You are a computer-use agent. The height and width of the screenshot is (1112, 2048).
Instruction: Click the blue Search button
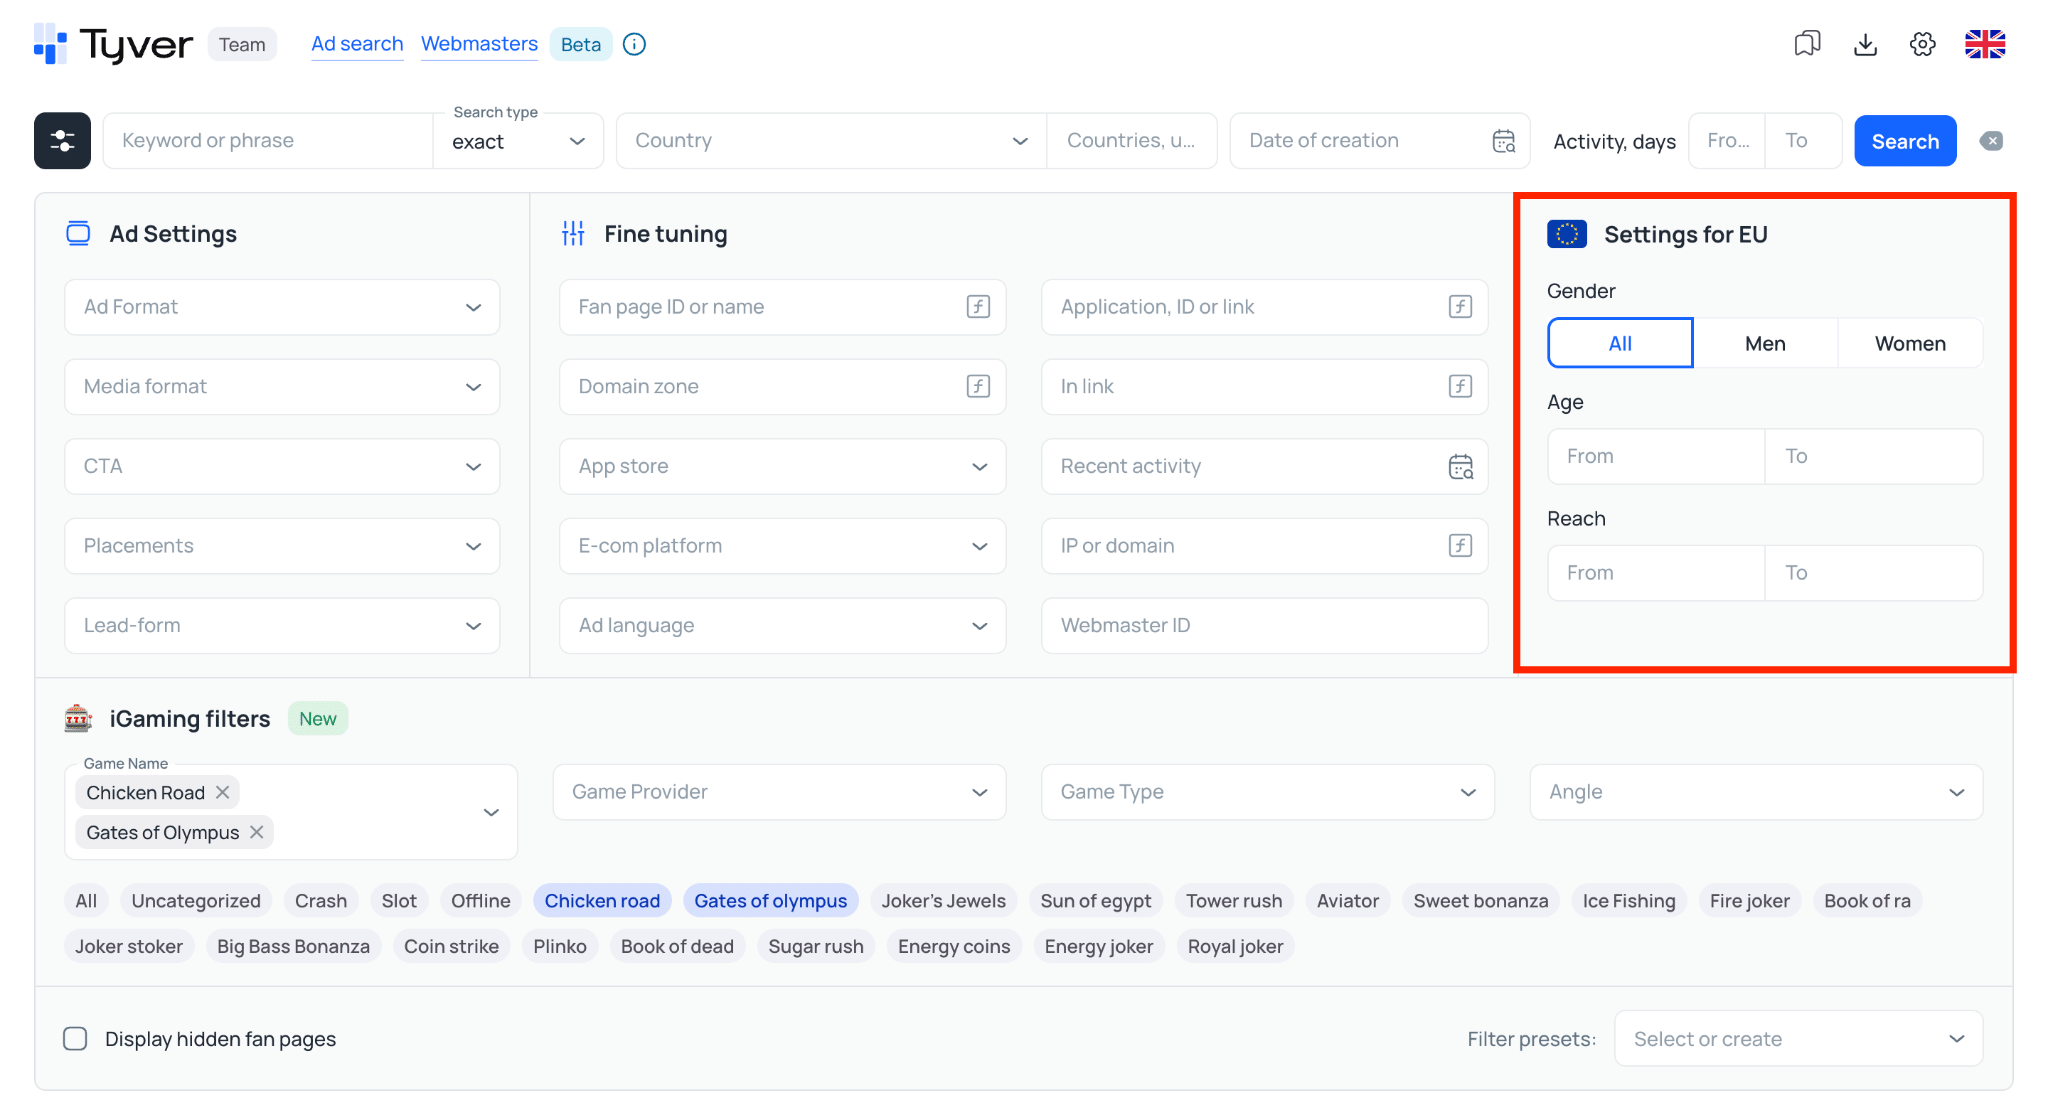1905,141
